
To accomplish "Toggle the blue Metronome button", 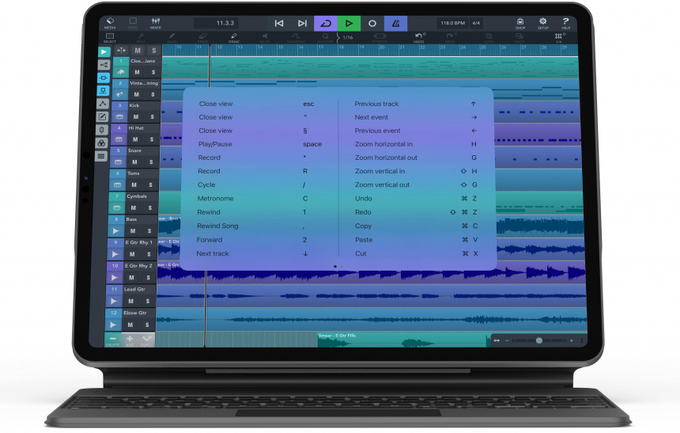I will 396,23.
